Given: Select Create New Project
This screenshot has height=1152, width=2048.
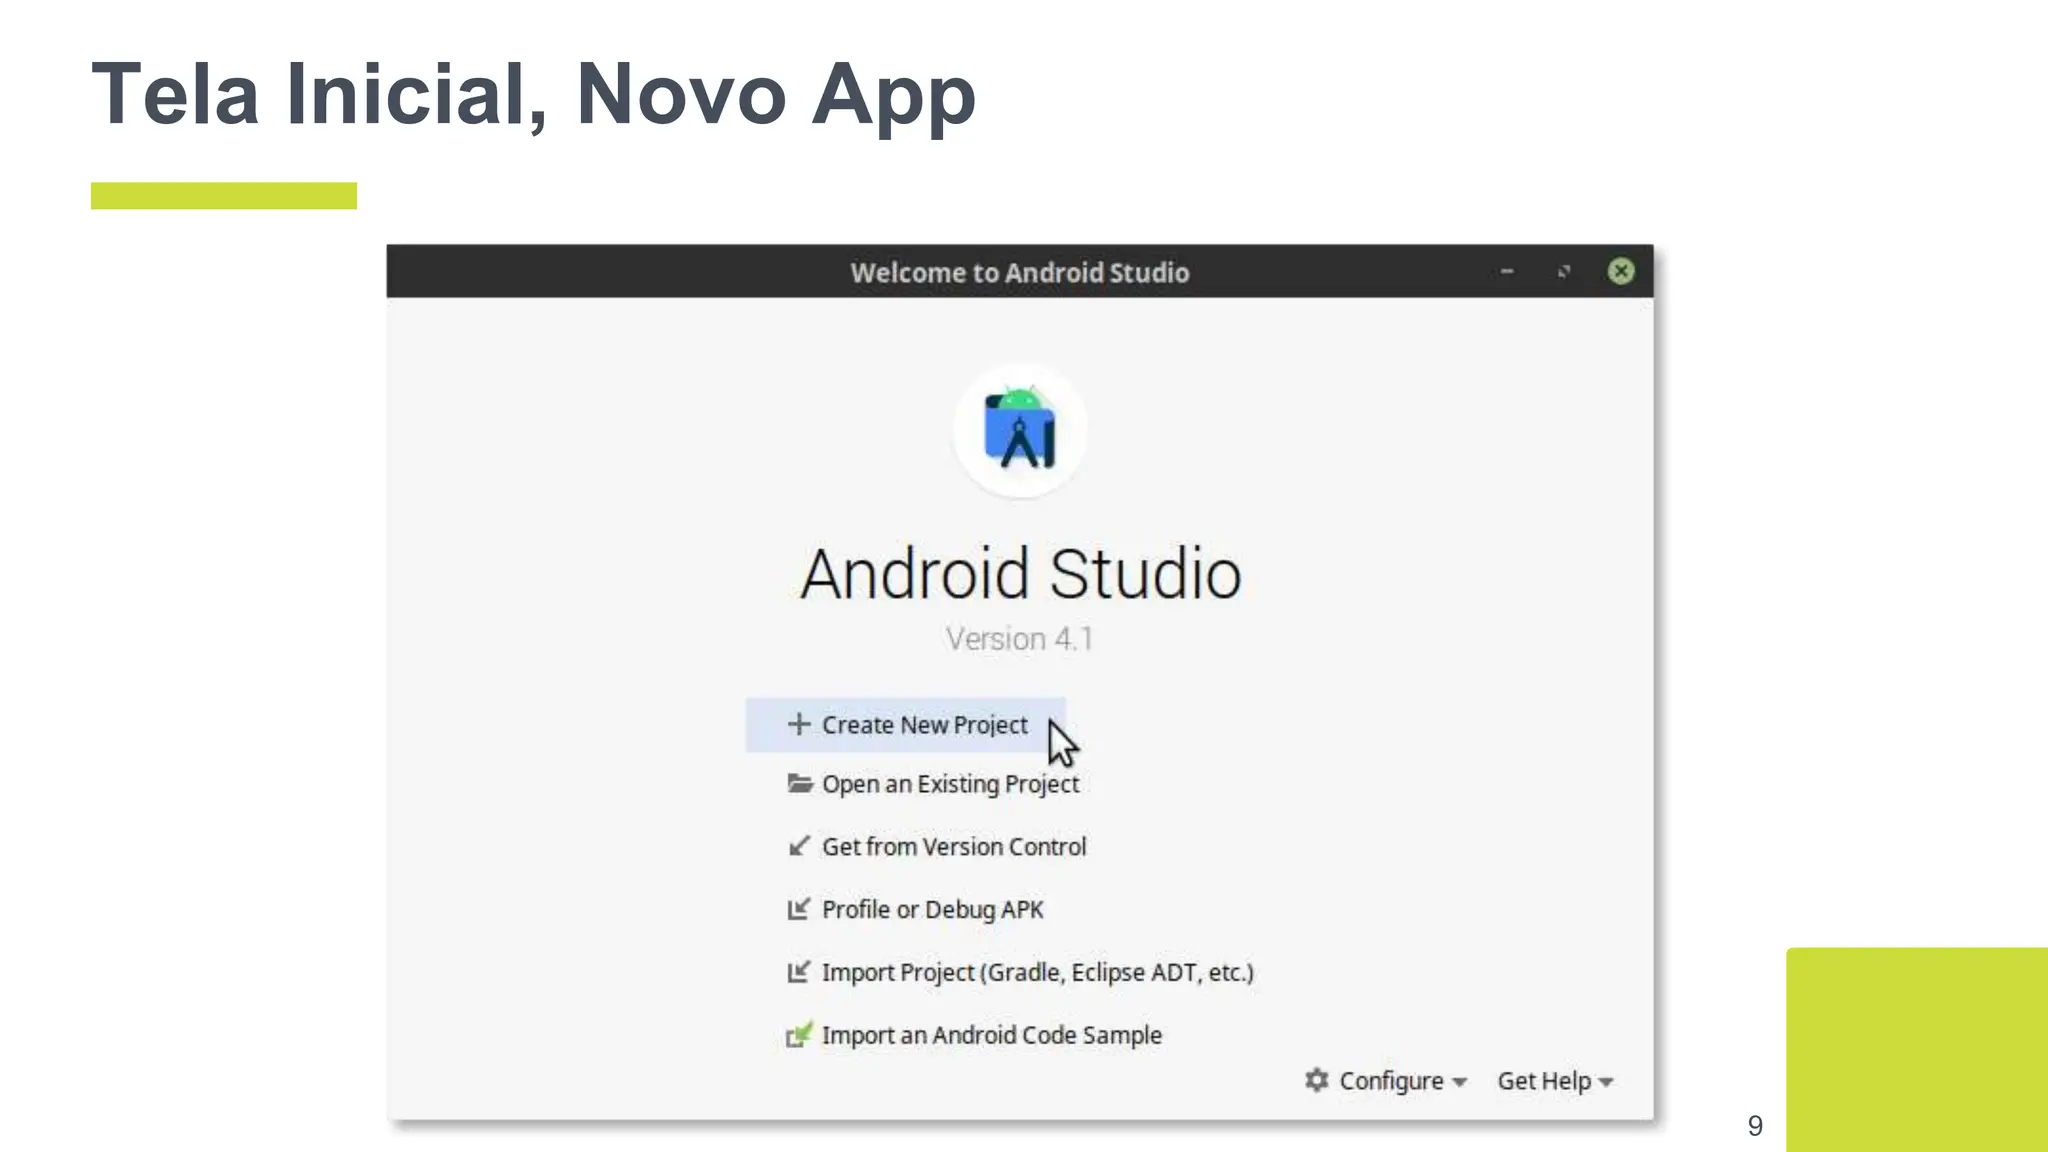Looking at the screenshot, I should (x=906, y=725).
